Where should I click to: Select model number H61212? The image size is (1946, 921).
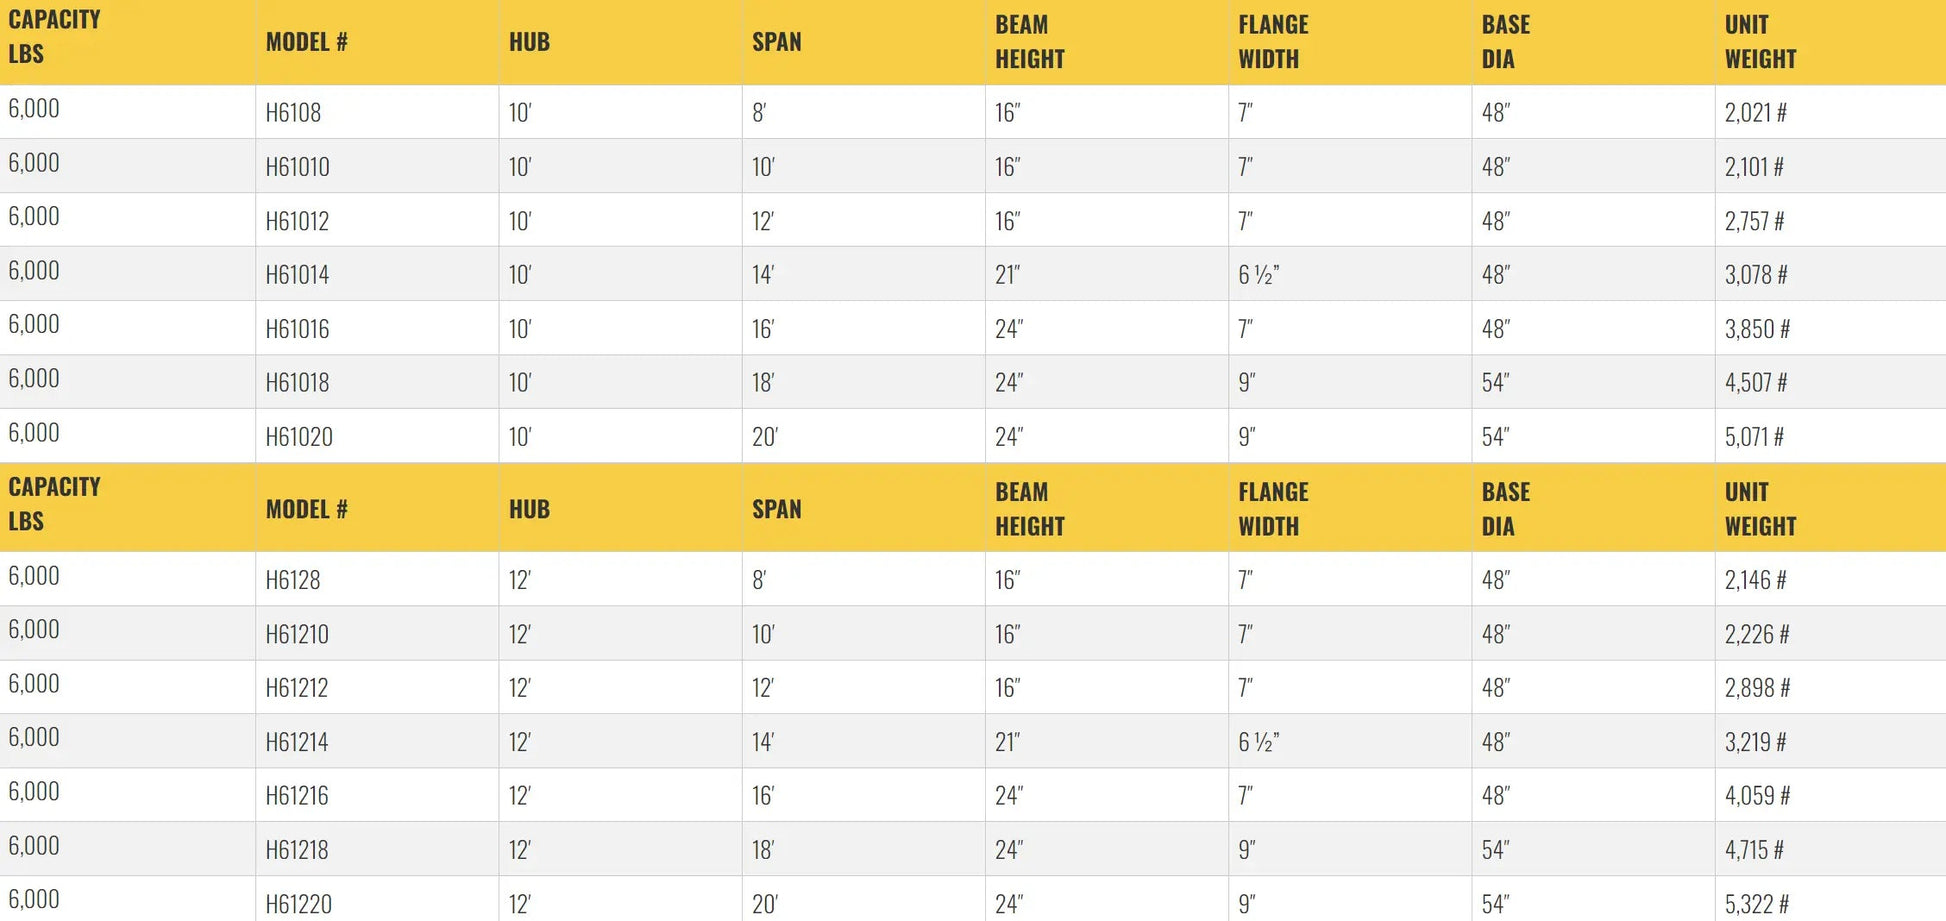tap(297, 688)
